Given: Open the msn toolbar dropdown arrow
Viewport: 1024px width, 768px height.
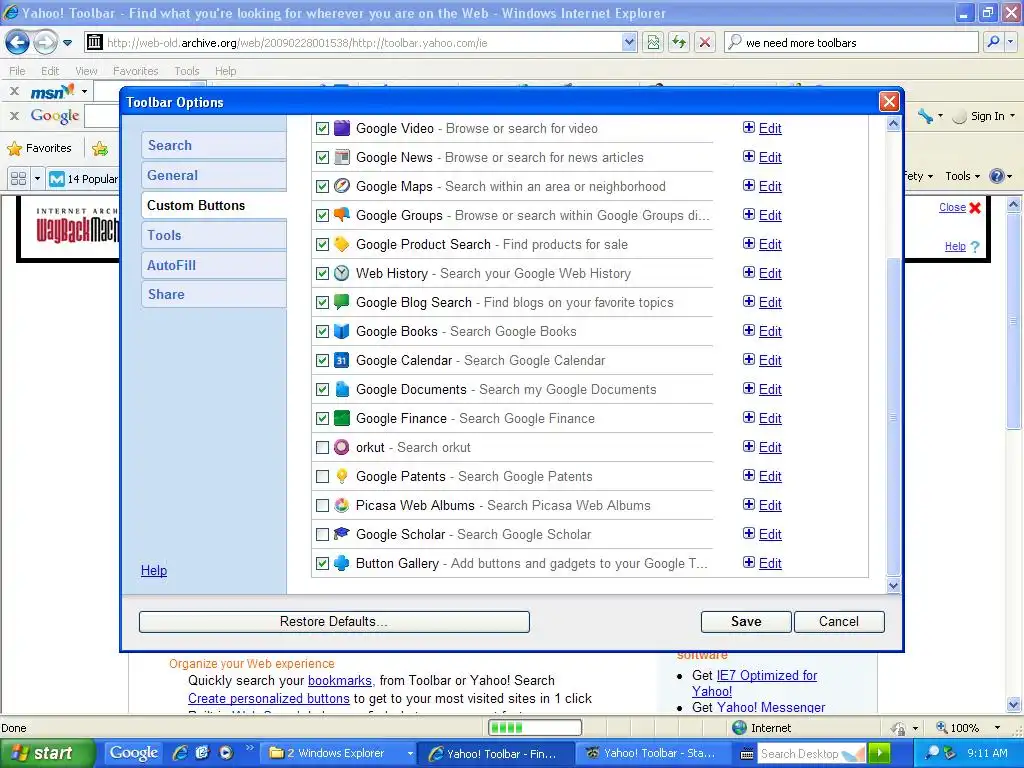Looking at the screenshot, I should coord(84,91).
